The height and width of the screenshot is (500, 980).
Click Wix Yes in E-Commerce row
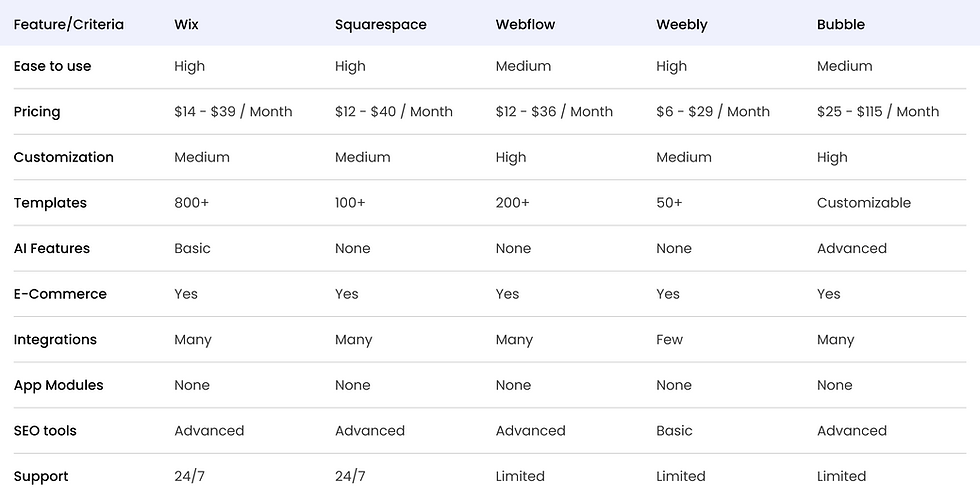click(186, 294)
